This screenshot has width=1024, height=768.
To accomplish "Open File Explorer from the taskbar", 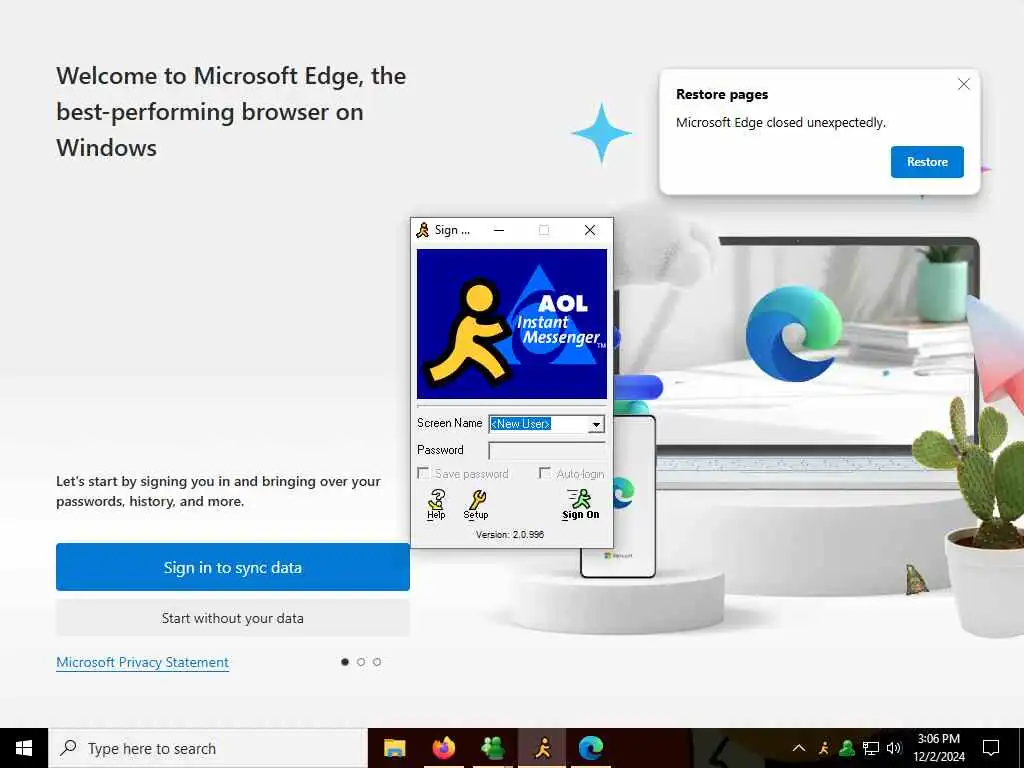I will click(394, 748).
